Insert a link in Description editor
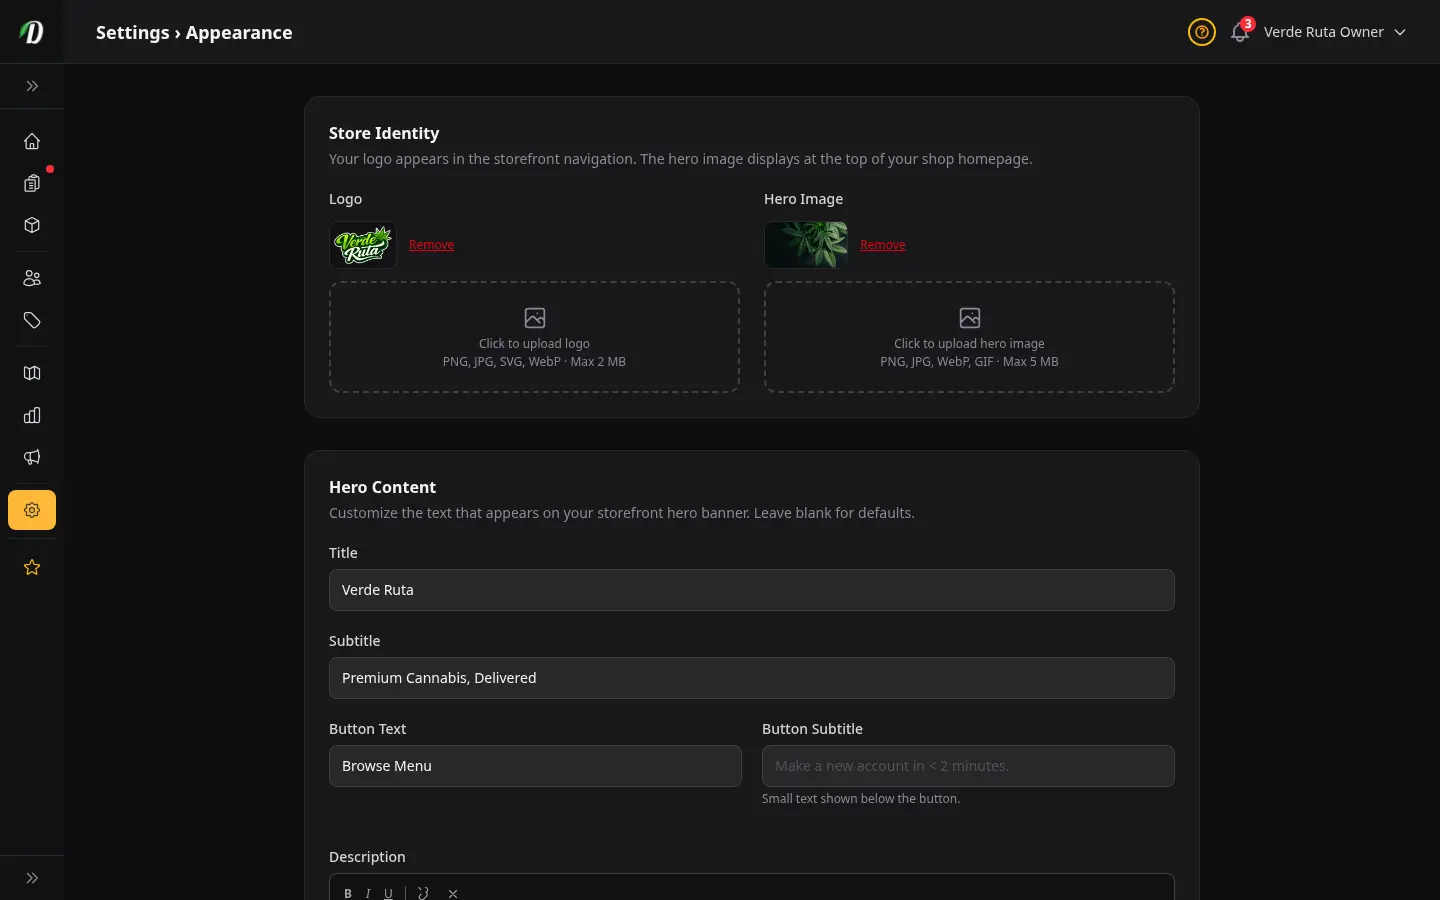Image resolution: width=1440 pixels, height=900 pixels. [423, 894]
